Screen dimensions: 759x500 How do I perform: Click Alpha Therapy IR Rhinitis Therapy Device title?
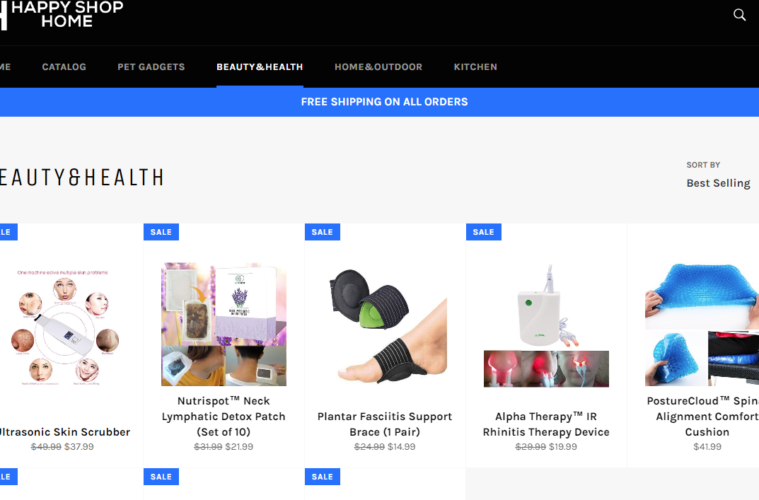(x=546, y=424)
